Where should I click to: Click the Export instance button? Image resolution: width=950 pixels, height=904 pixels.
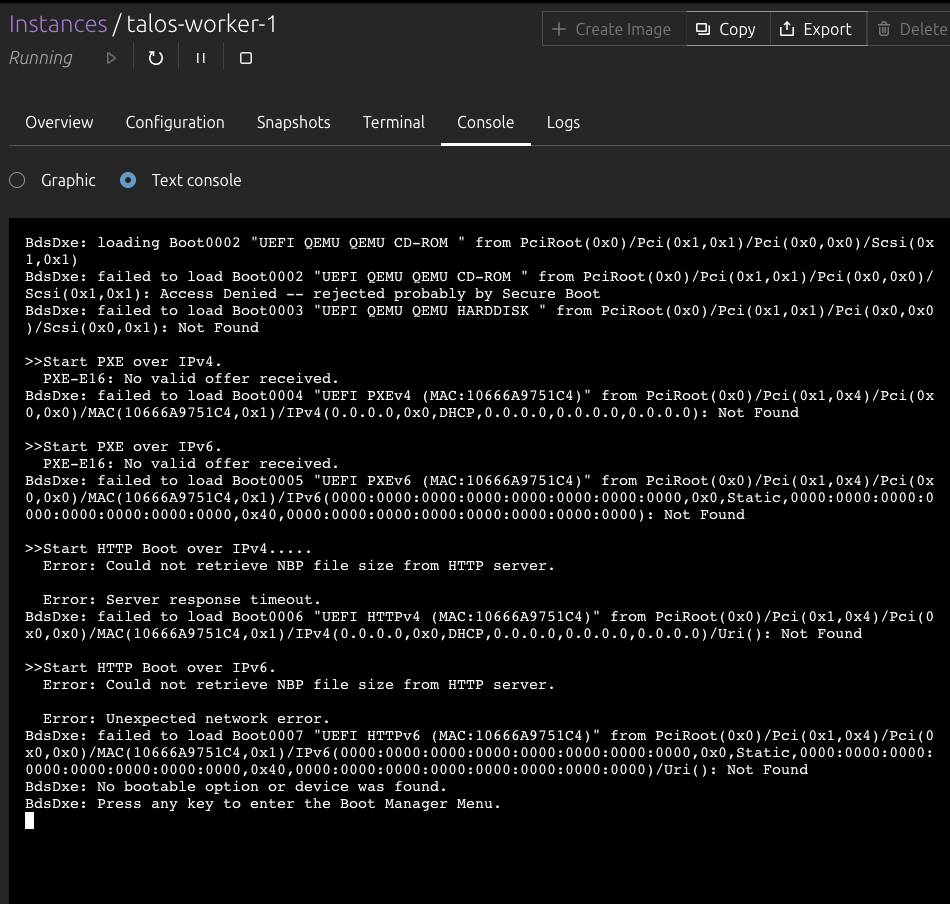[818, 29]
